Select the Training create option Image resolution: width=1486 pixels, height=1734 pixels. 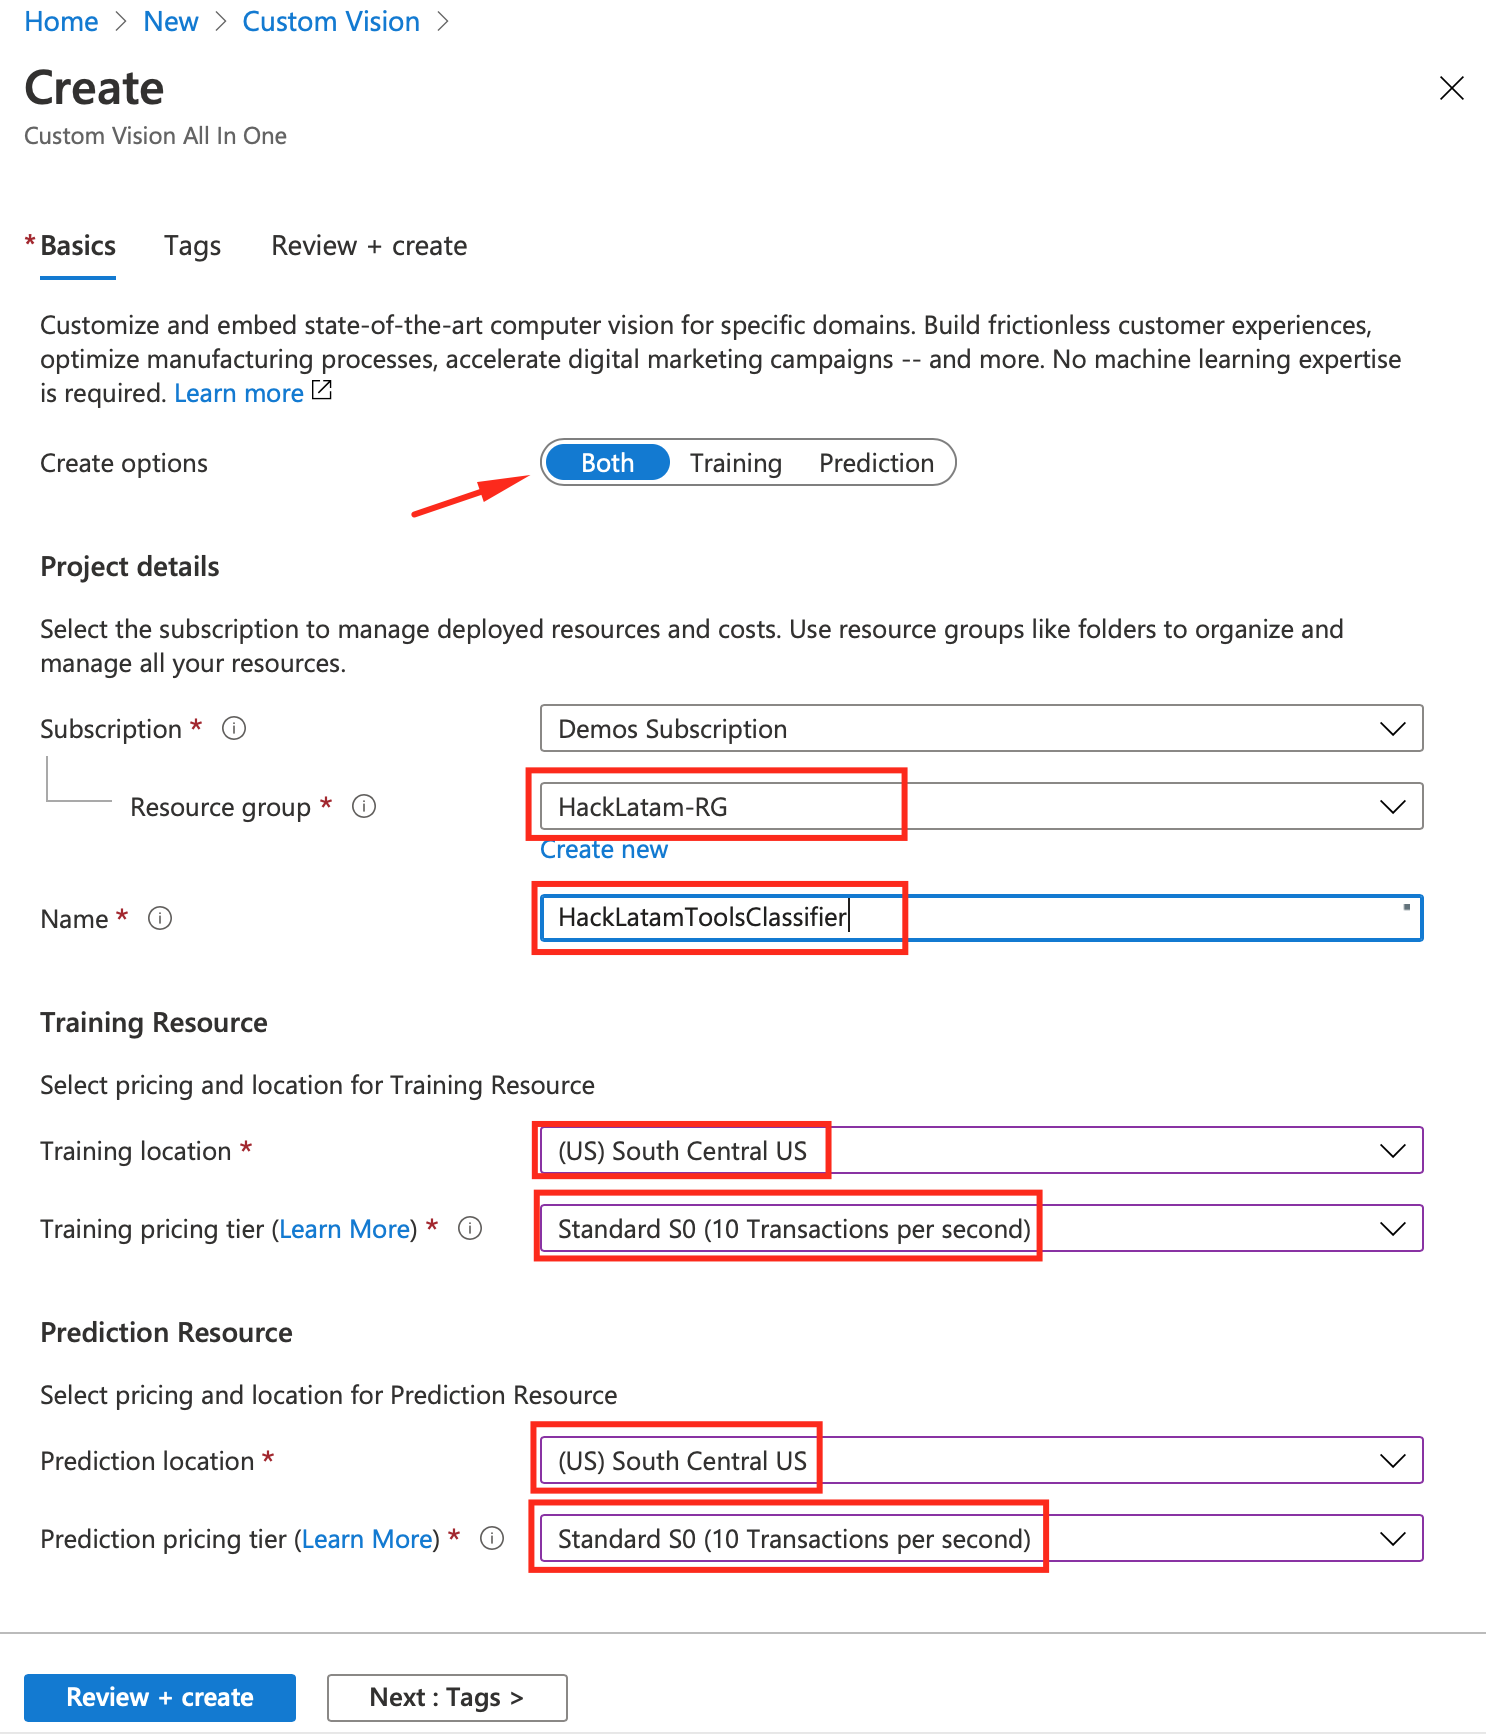(x=736, y=462)
